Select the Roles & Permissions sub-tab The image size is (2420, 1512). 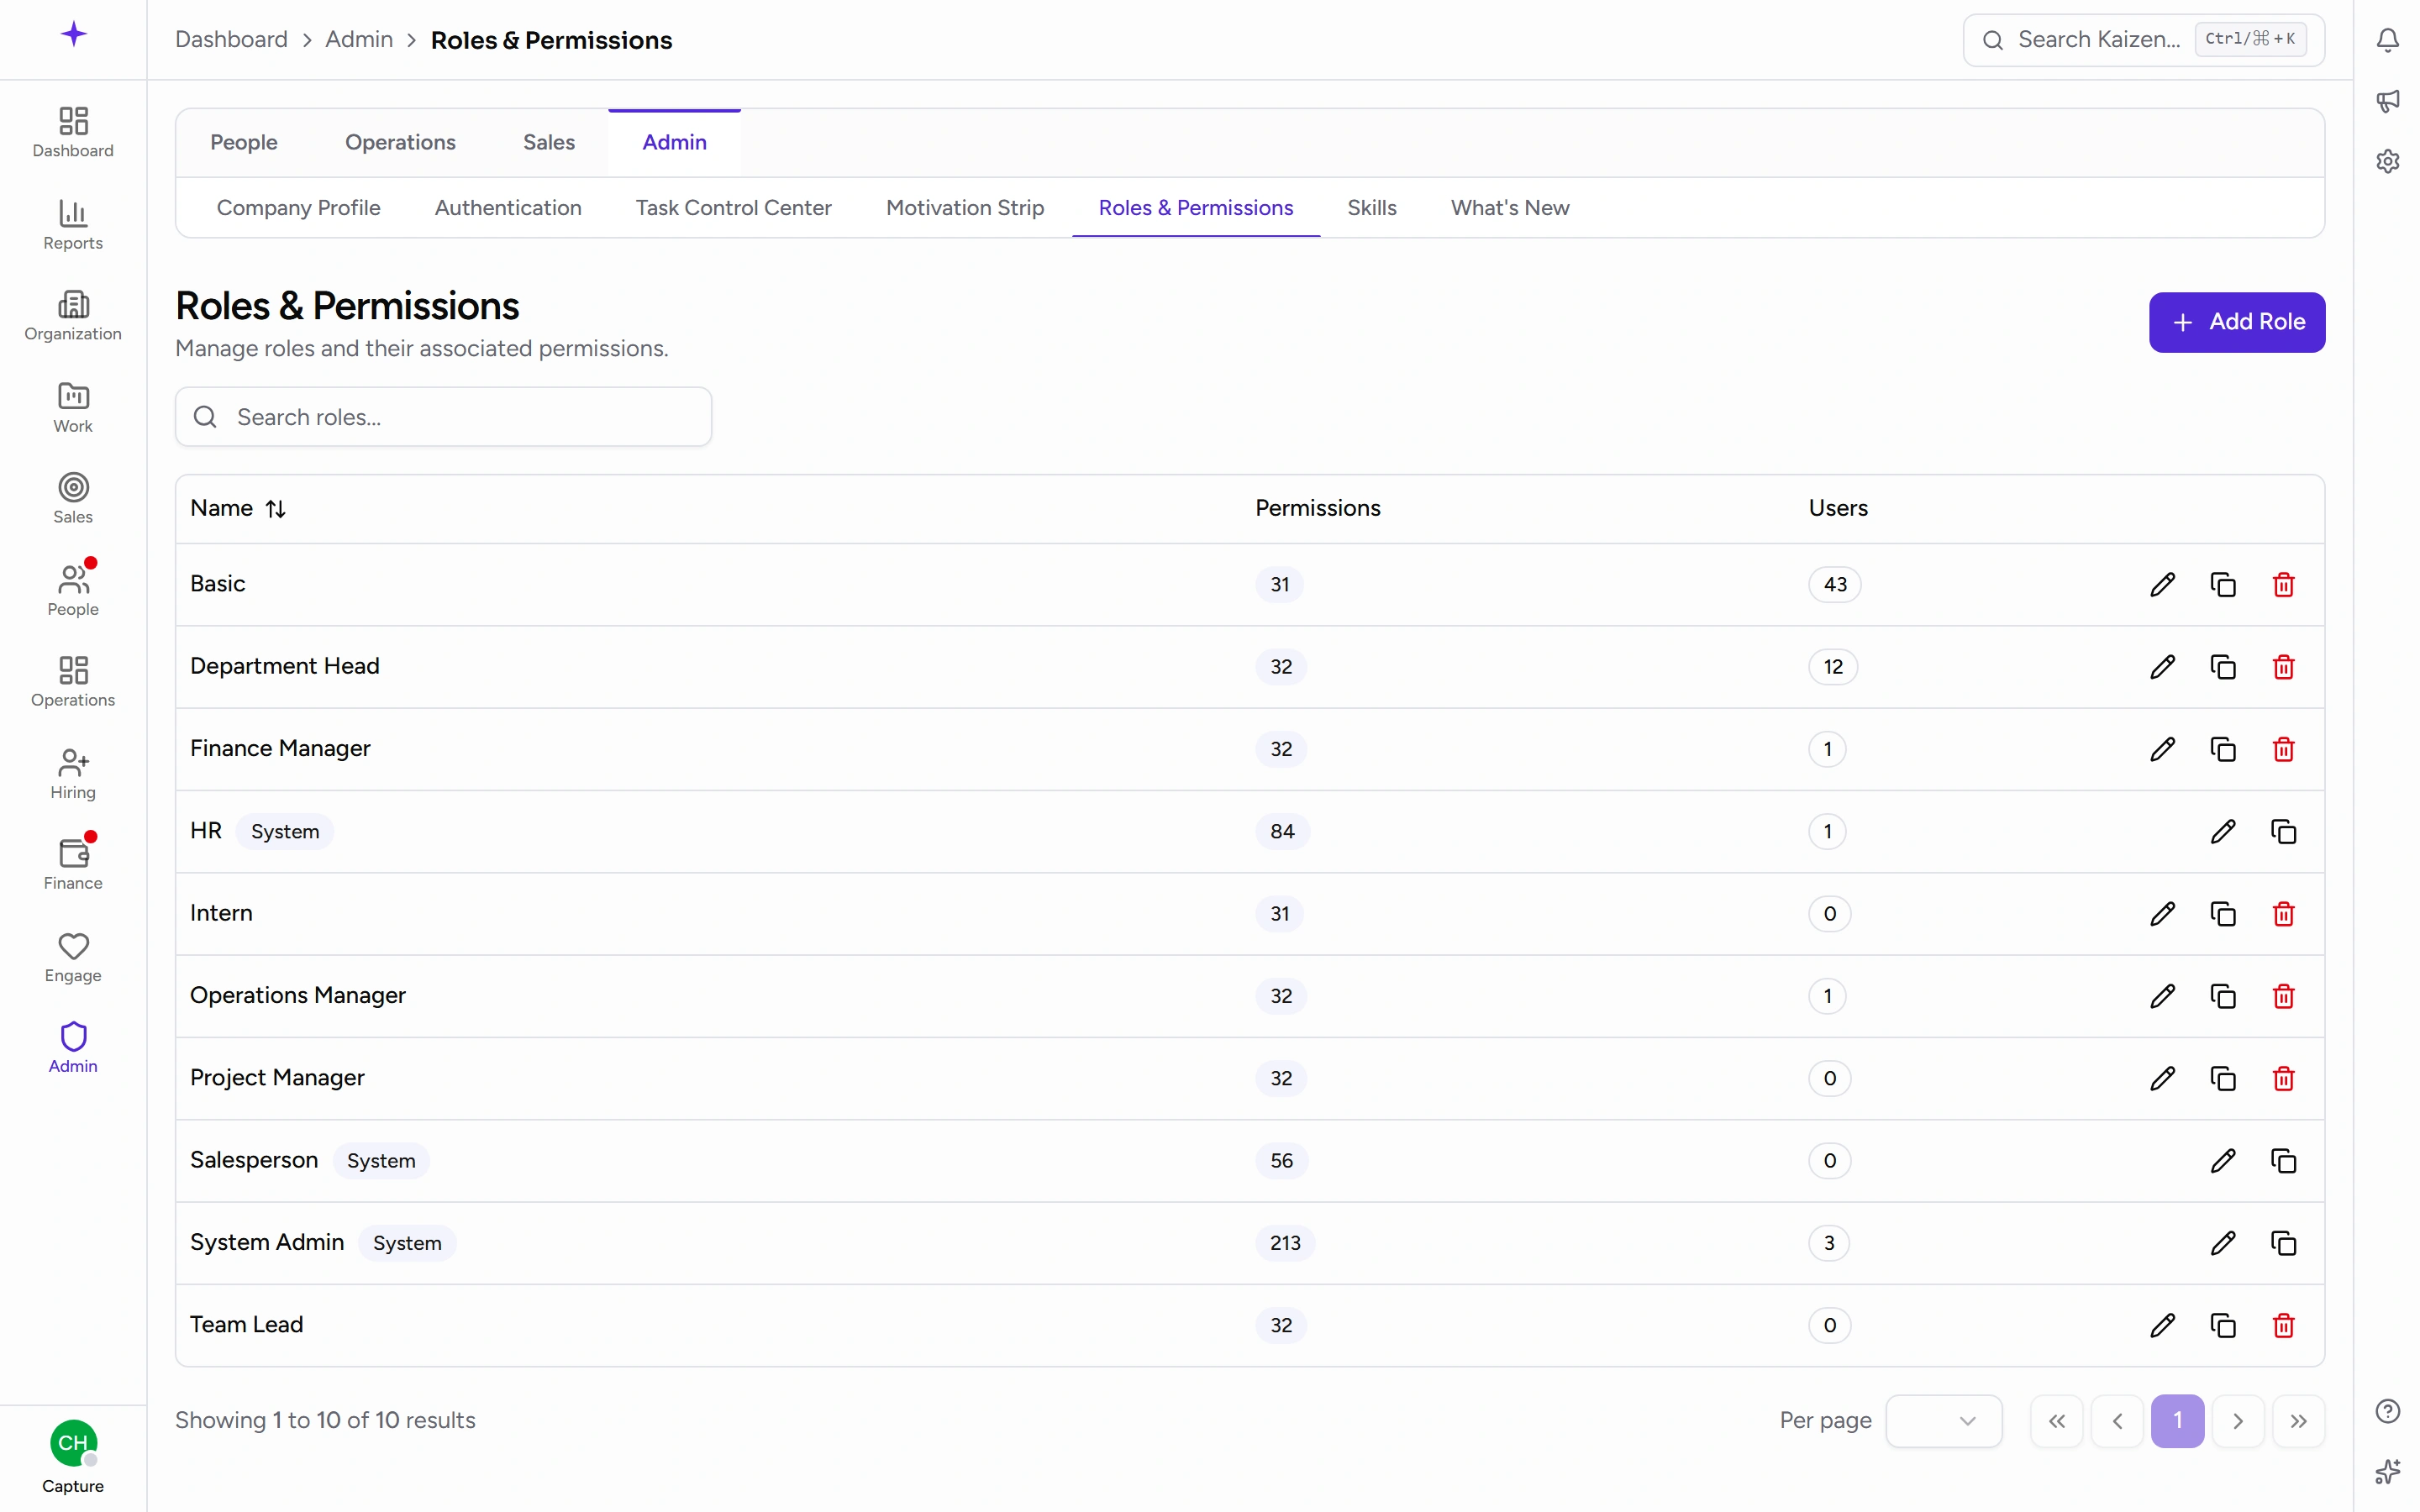[x=1195, y=207]
